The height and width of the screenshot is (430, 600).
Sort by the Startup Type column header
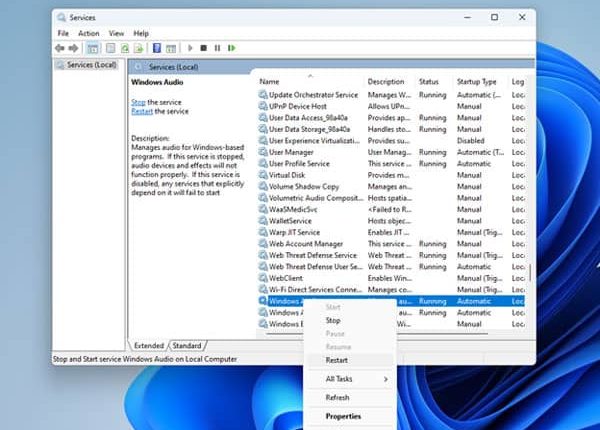481,82
